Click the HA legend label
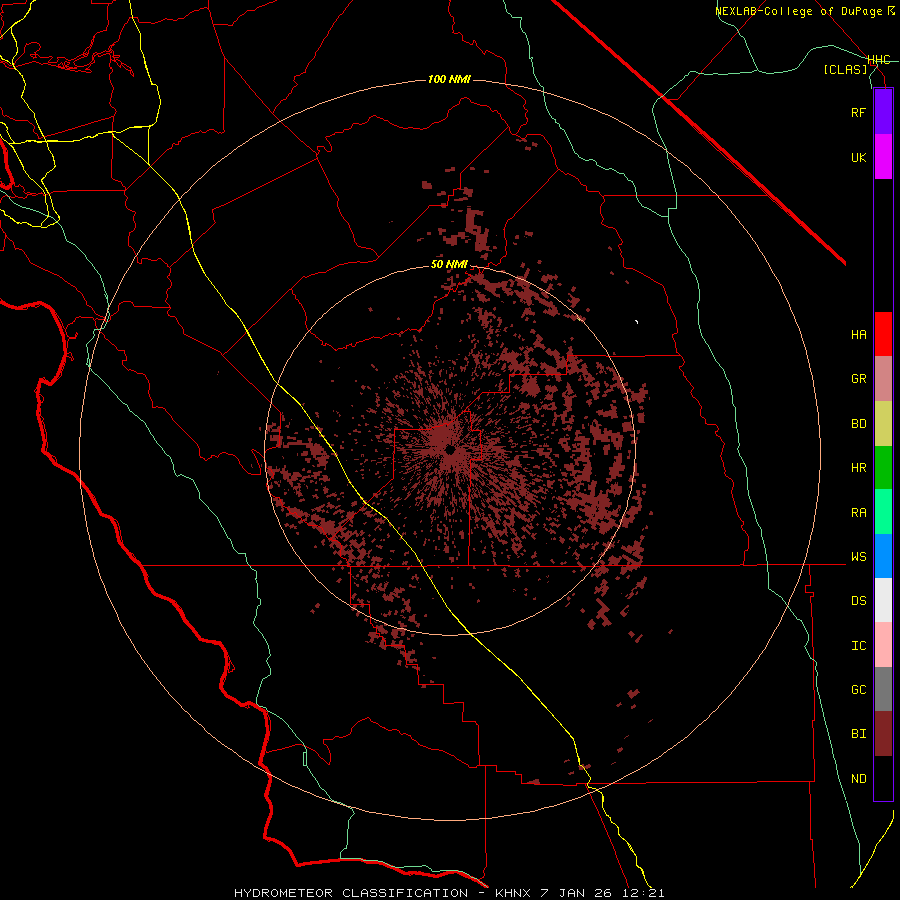900x900 pixels. 858,335
